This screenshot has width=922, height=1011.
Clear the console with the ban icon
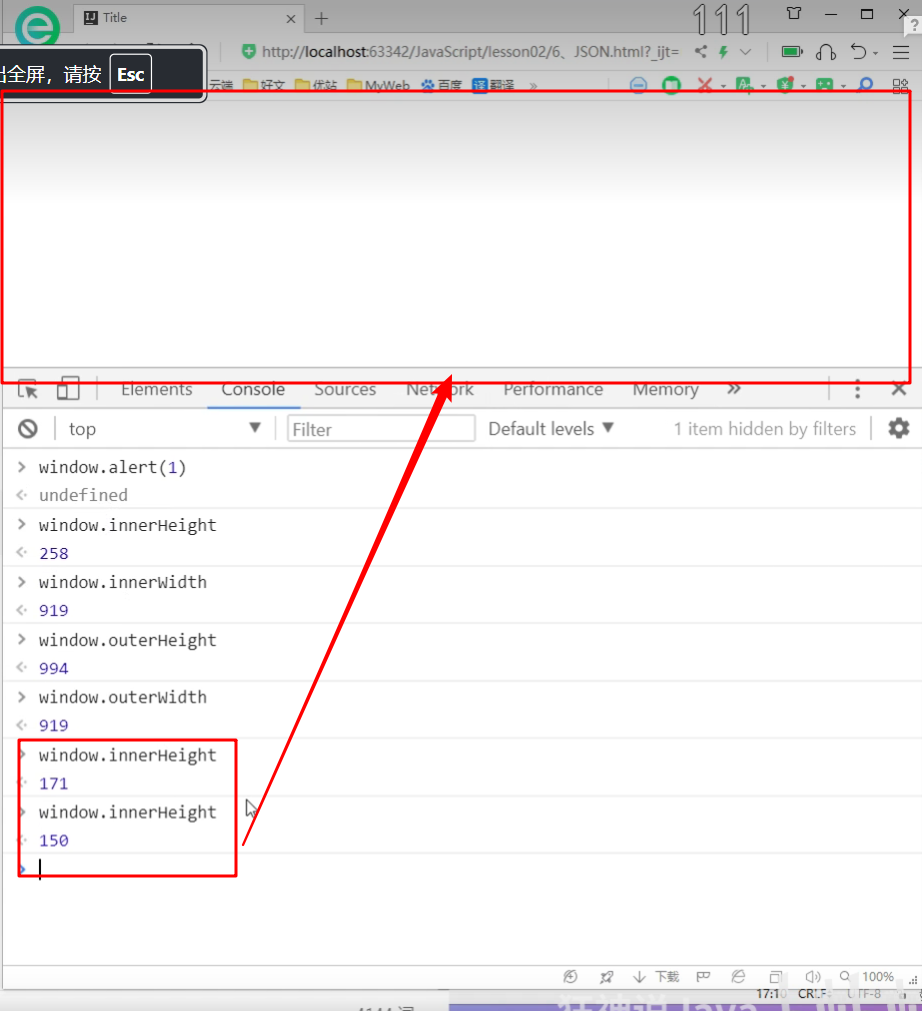[x=28, y=429]
